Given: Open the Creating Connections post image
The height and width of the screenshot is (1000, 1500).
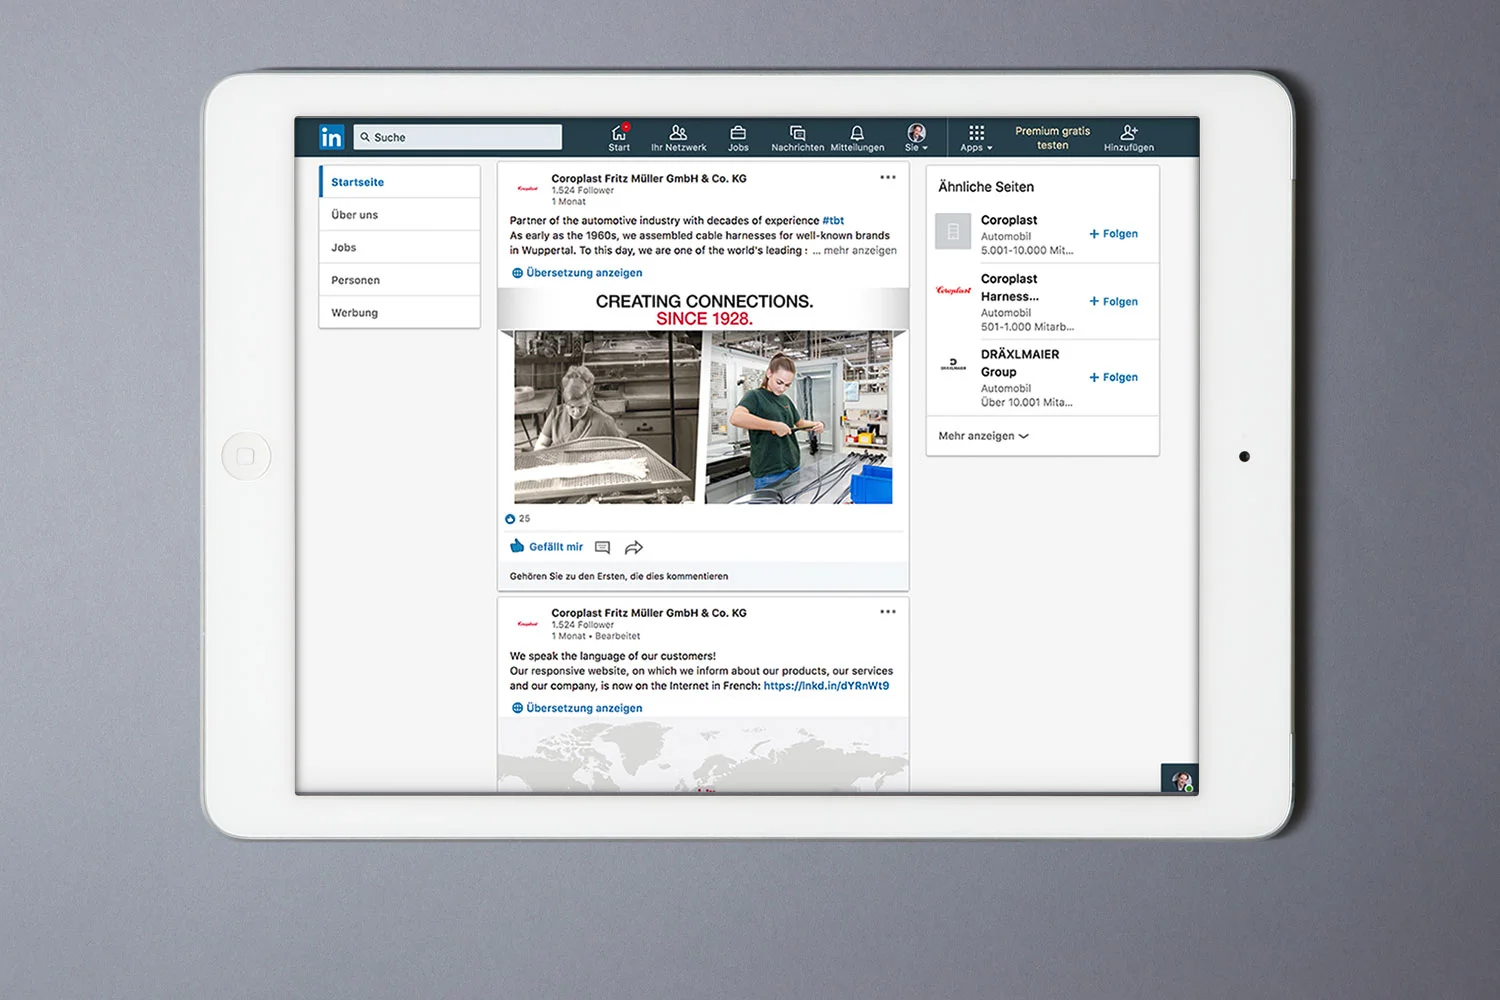Looking at the screenshot, I should click(703, 396).
